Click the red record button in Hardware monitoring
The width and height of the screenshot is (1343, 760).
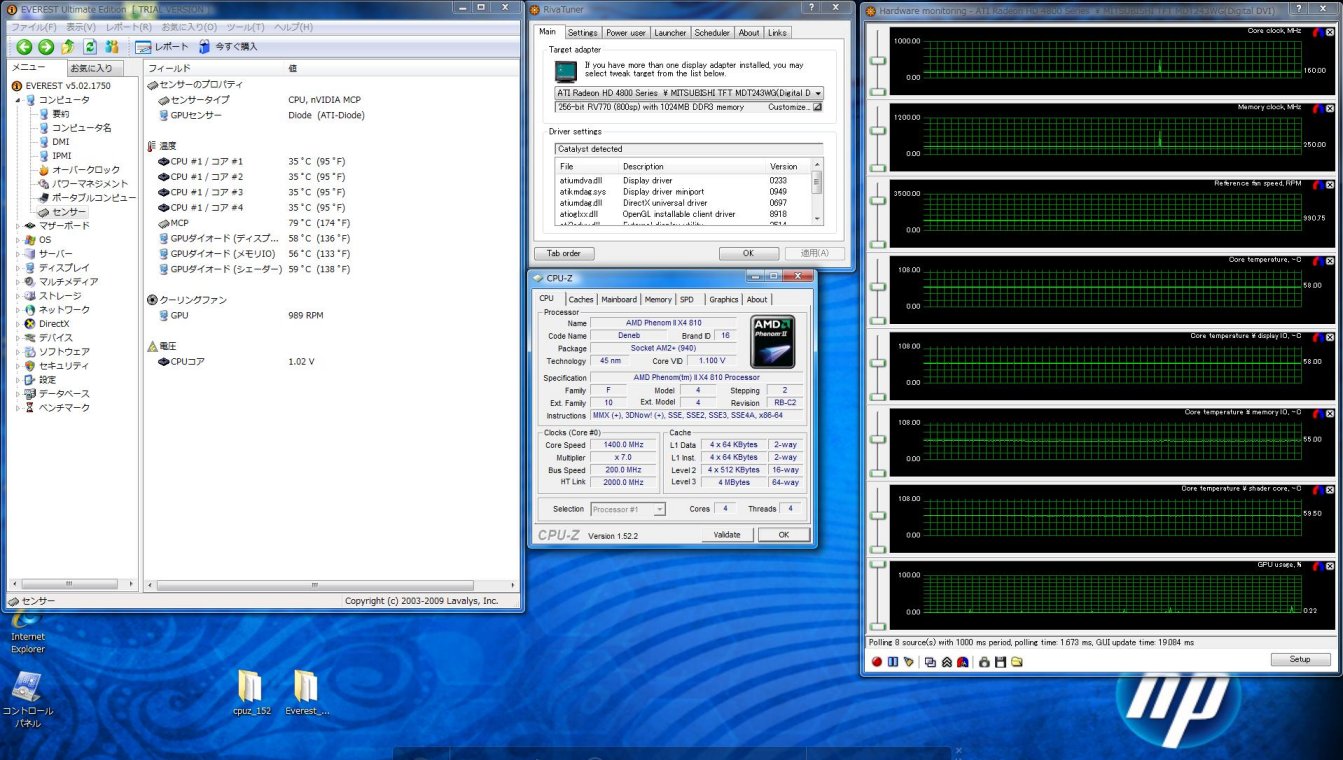(x=877, y=661)
